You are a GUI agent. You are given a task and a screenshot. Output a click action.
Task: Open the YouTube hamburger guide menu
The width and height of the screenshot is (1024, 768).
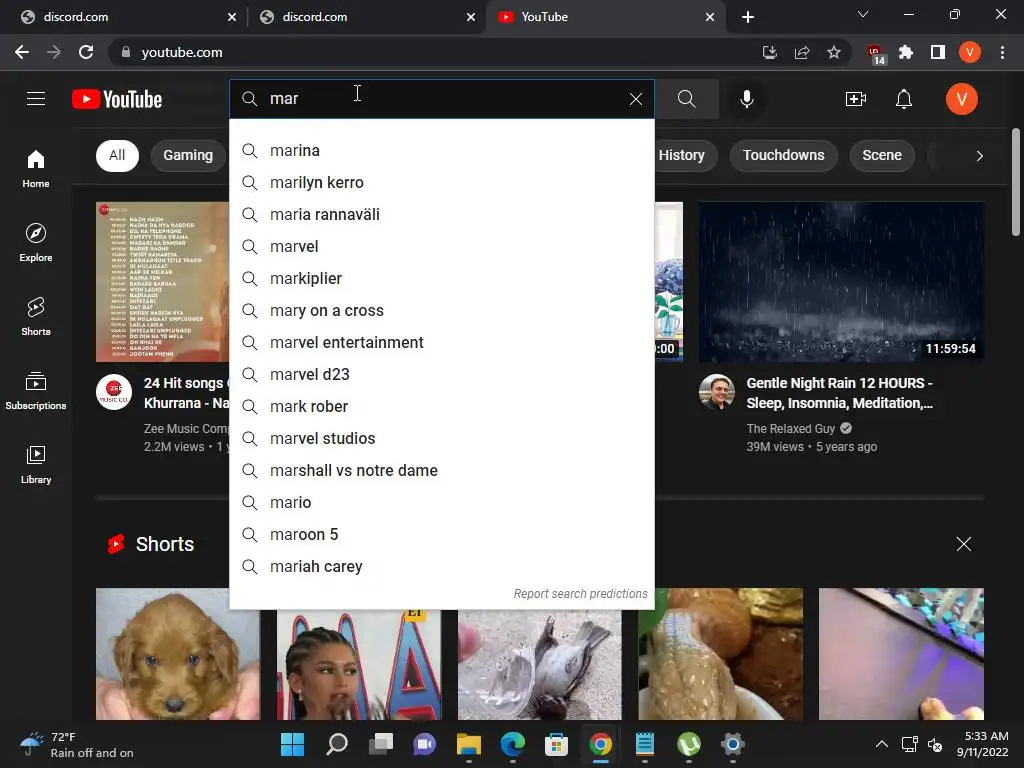pyautogui.click(x=36, y=99)
